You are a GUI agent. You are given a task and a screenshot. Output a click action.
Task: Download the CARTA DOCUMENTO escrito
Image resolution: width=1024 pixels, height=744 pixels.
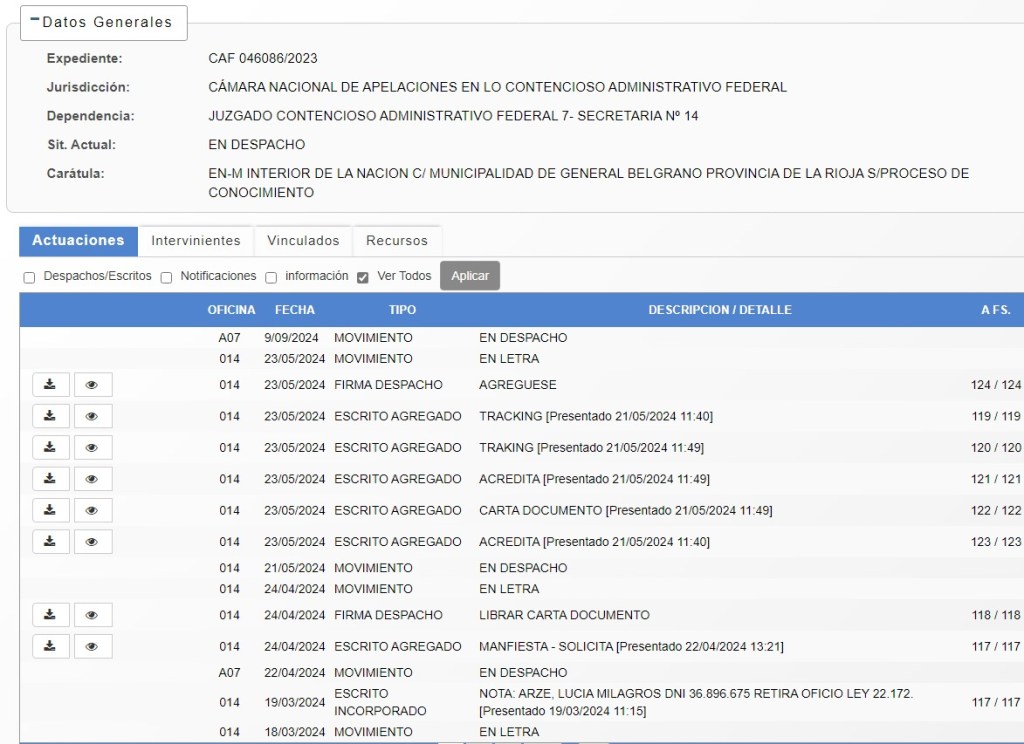50,510
